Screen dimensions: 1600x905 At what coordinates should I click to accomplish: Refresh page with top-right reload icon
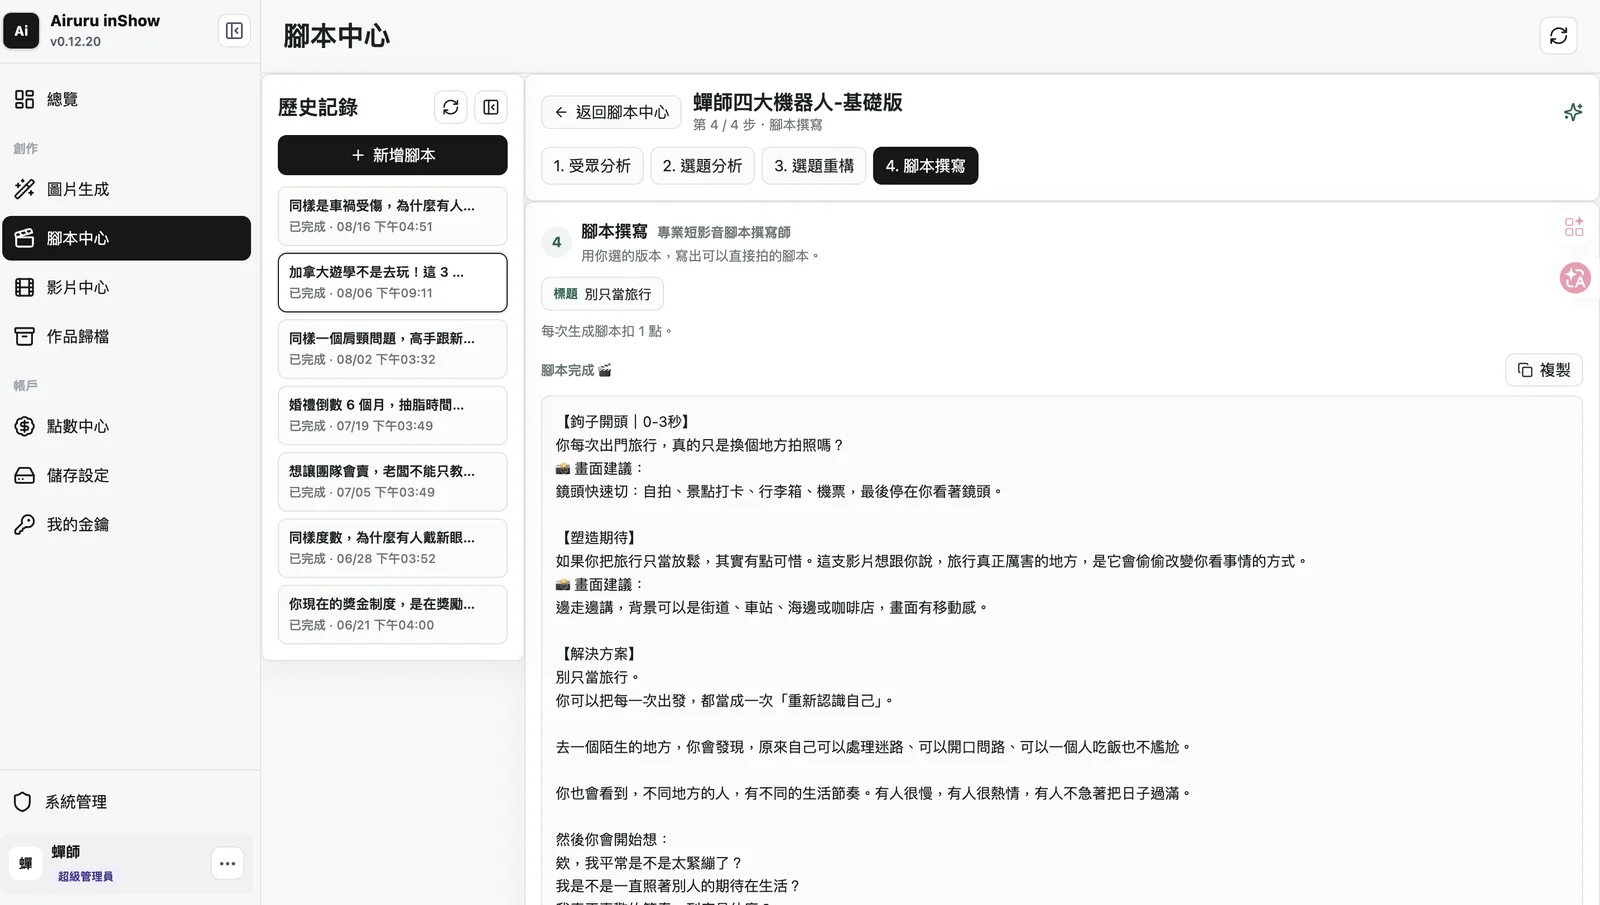click(x=1558, y=36)
